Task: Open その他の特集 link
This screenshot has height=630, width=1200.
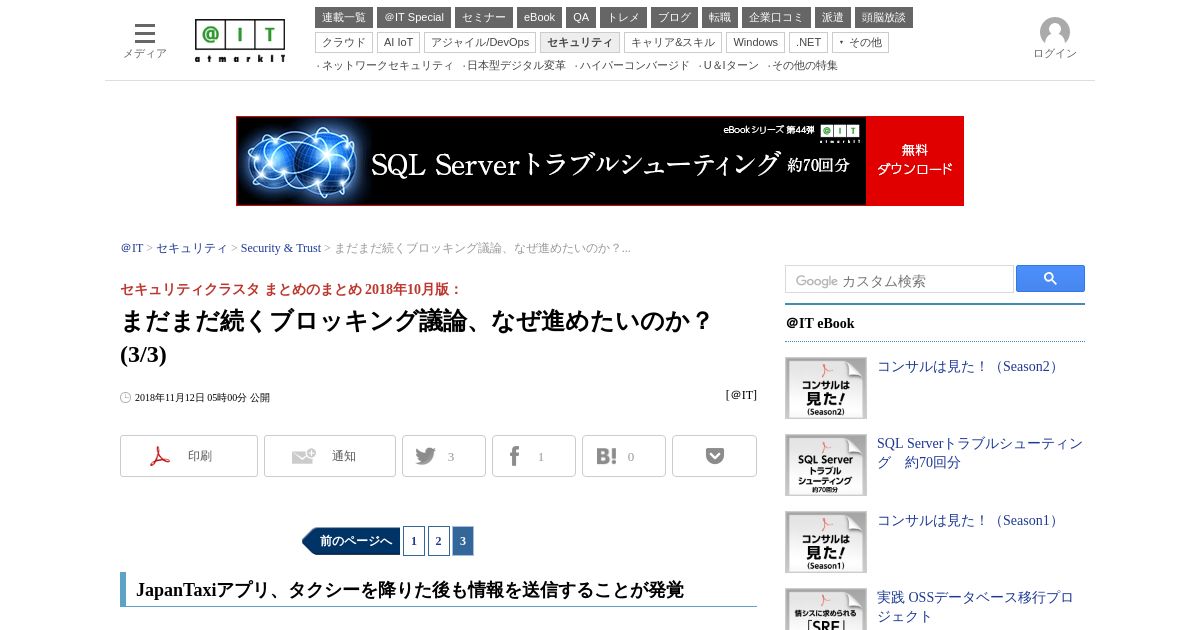Action: click(803, 66)
